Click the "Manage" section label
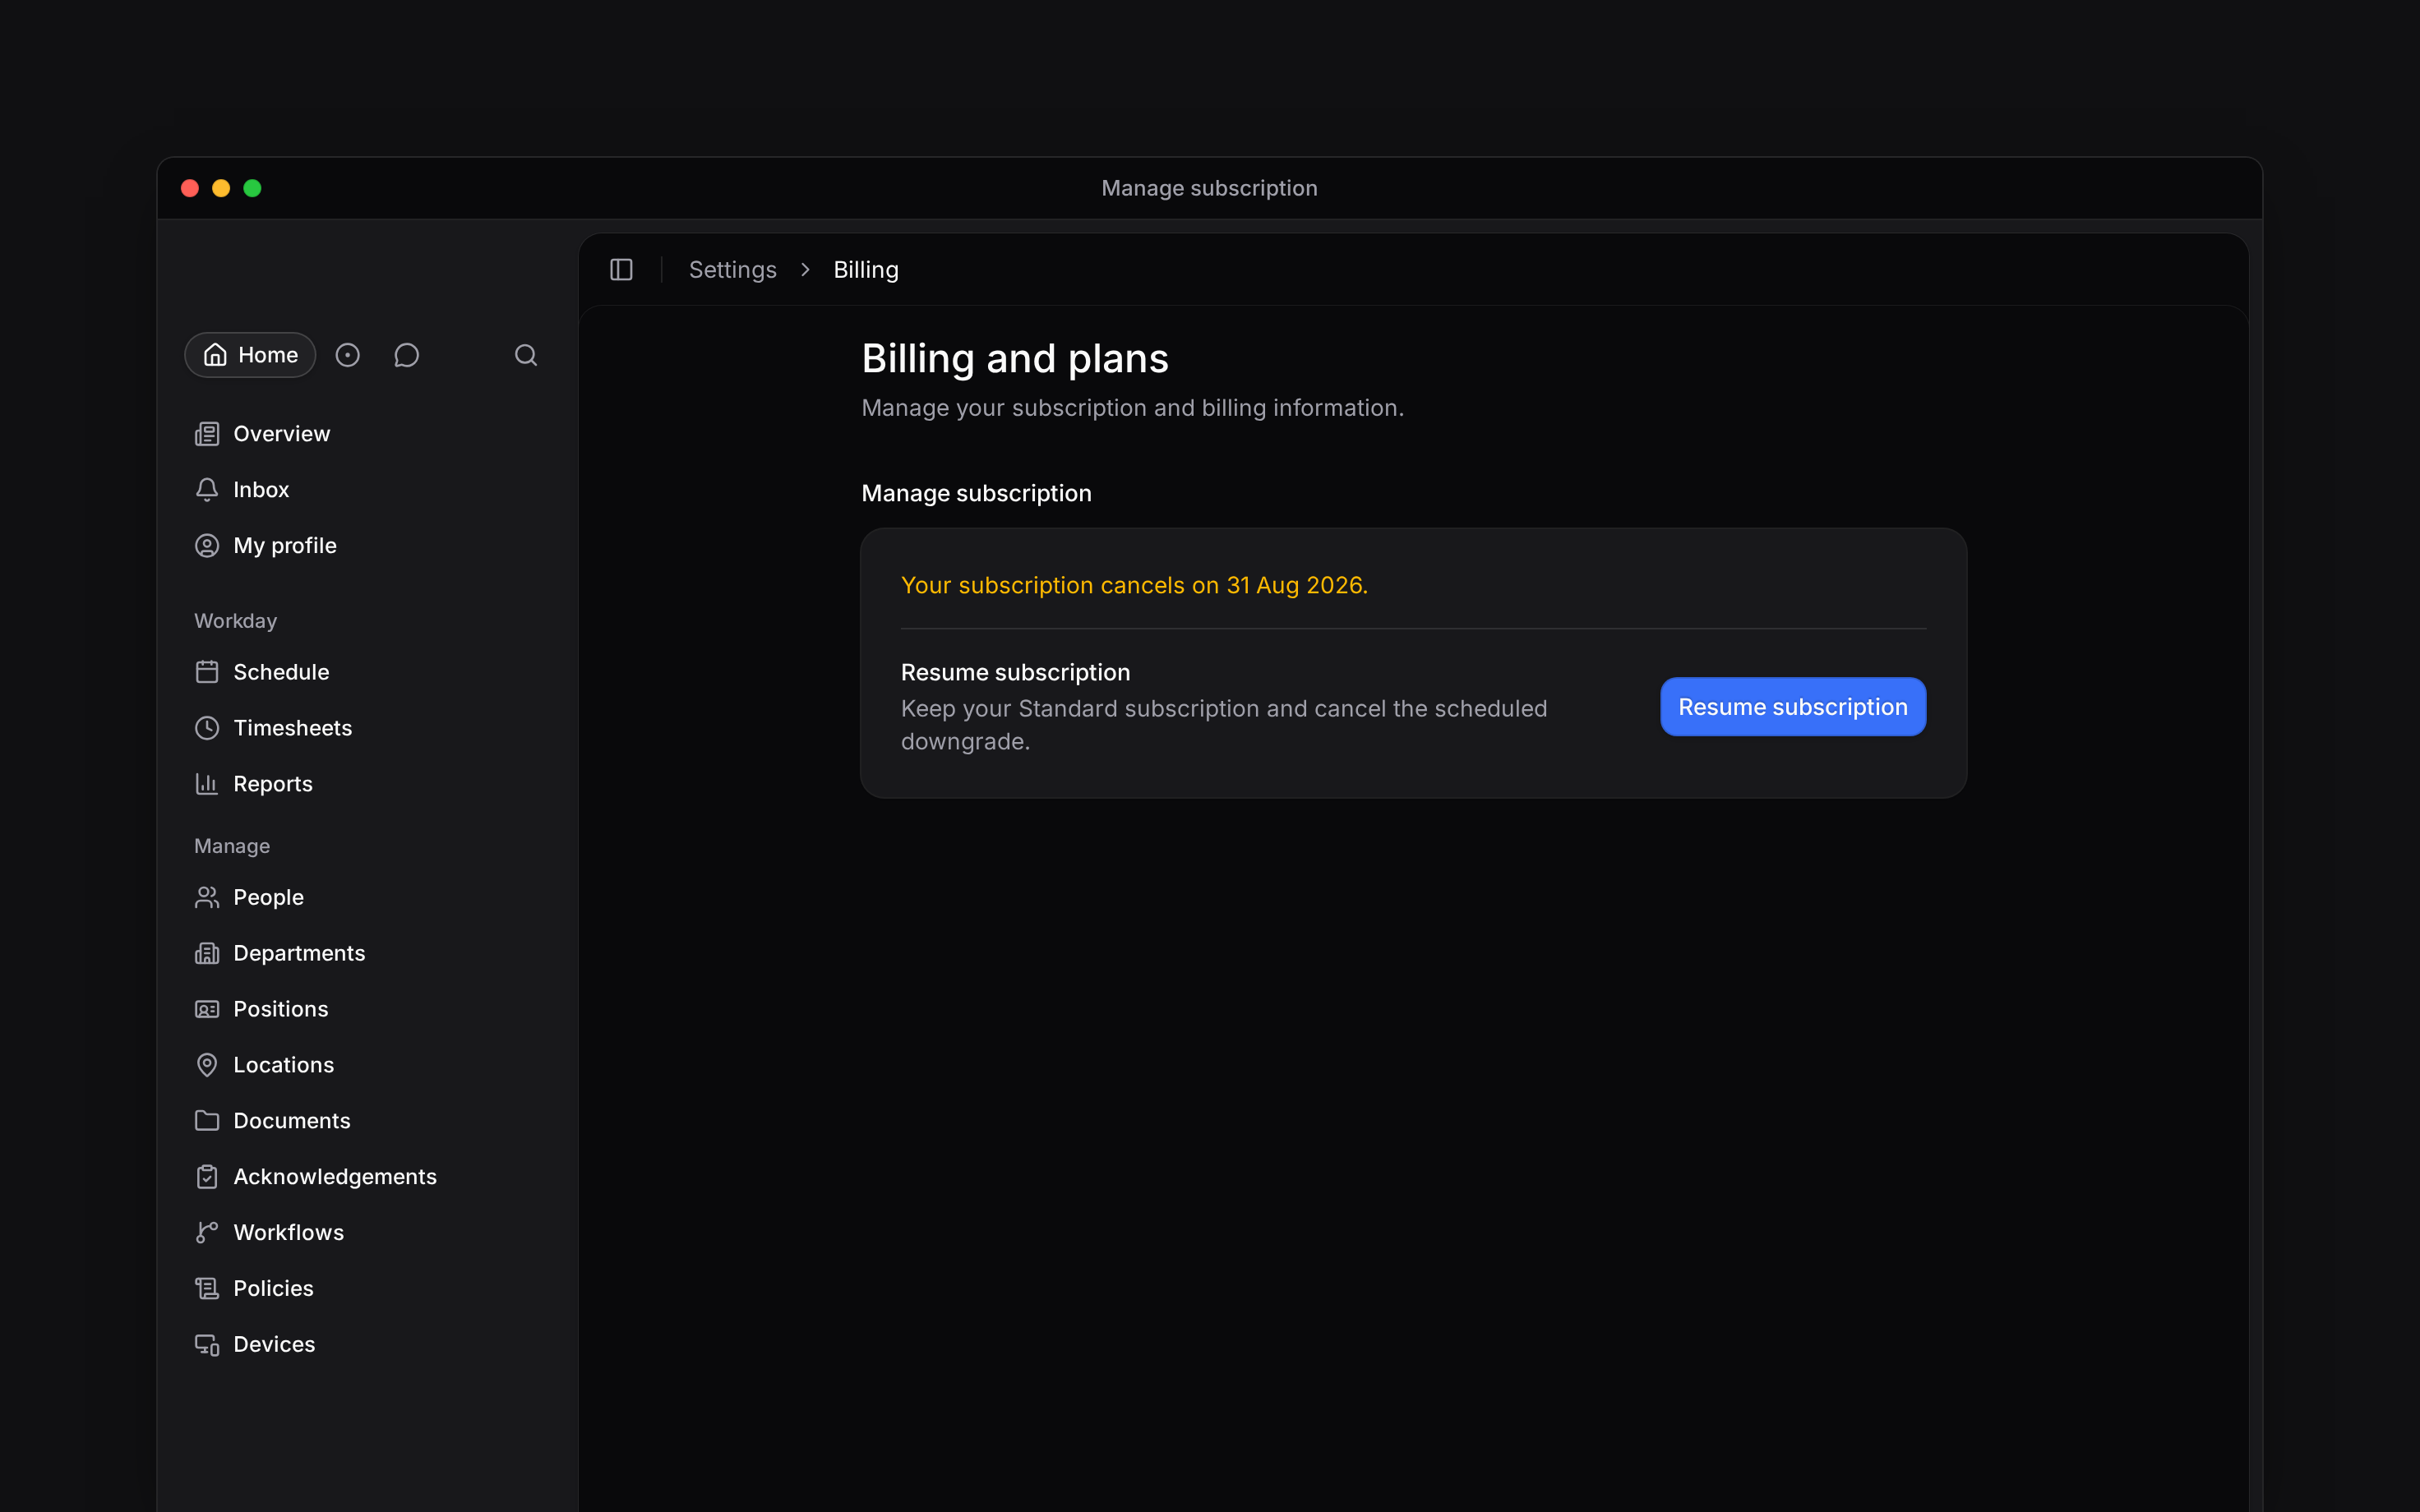 (x=232, y=846)
